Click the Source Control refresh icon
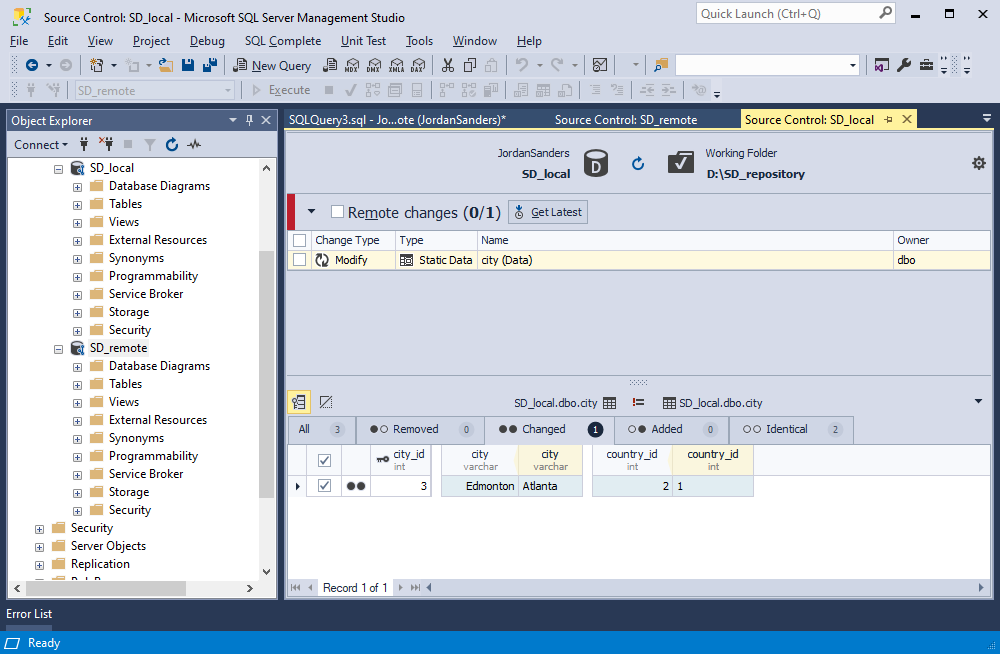This screenshot has width=1000, height=654. tap(638, 164)
